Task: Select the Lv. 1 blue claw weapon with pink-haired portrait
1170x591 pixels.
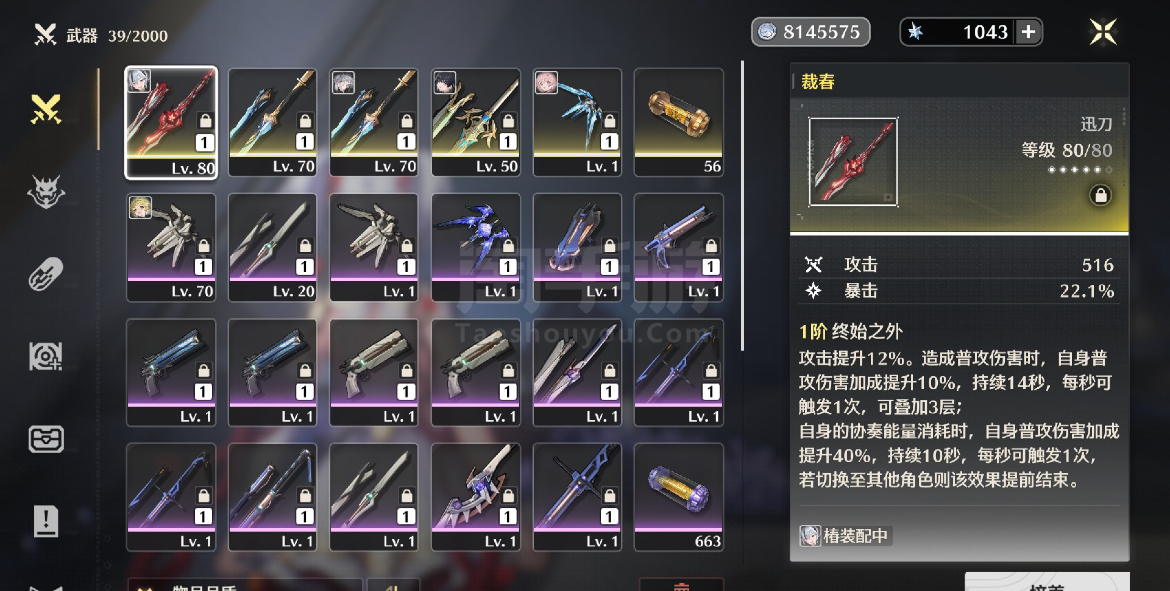Action: [x=578, y=123]
